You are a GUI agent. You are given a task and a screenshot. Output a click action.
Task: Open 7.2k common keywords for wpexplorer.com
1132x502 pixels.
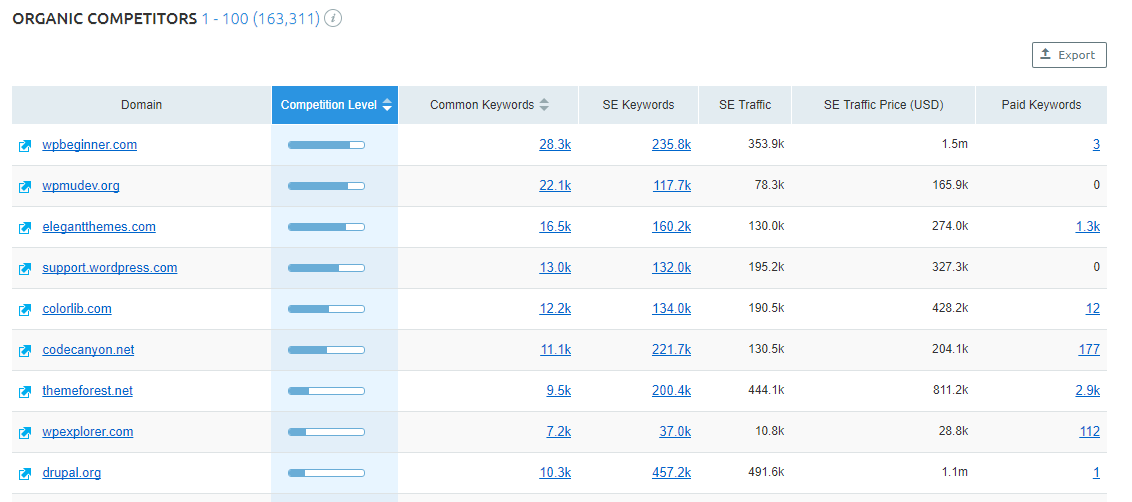pyautogui.click(x=558, y=432)
